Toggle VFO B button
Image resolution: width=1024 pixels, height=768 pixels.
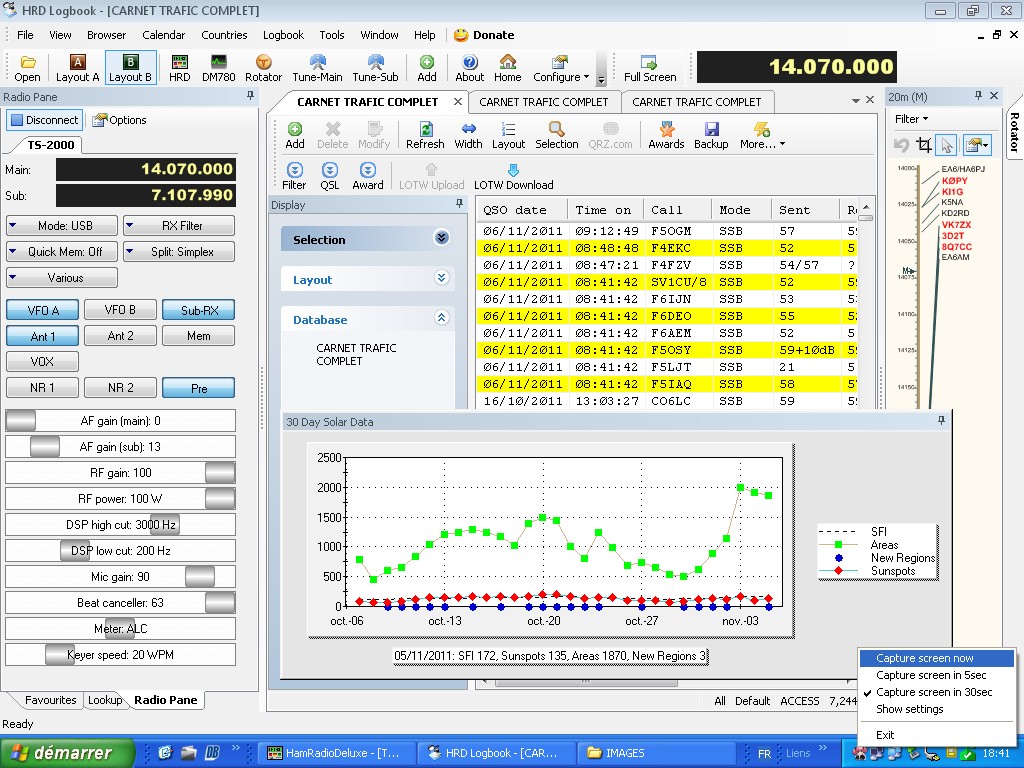tap(120, 310)
